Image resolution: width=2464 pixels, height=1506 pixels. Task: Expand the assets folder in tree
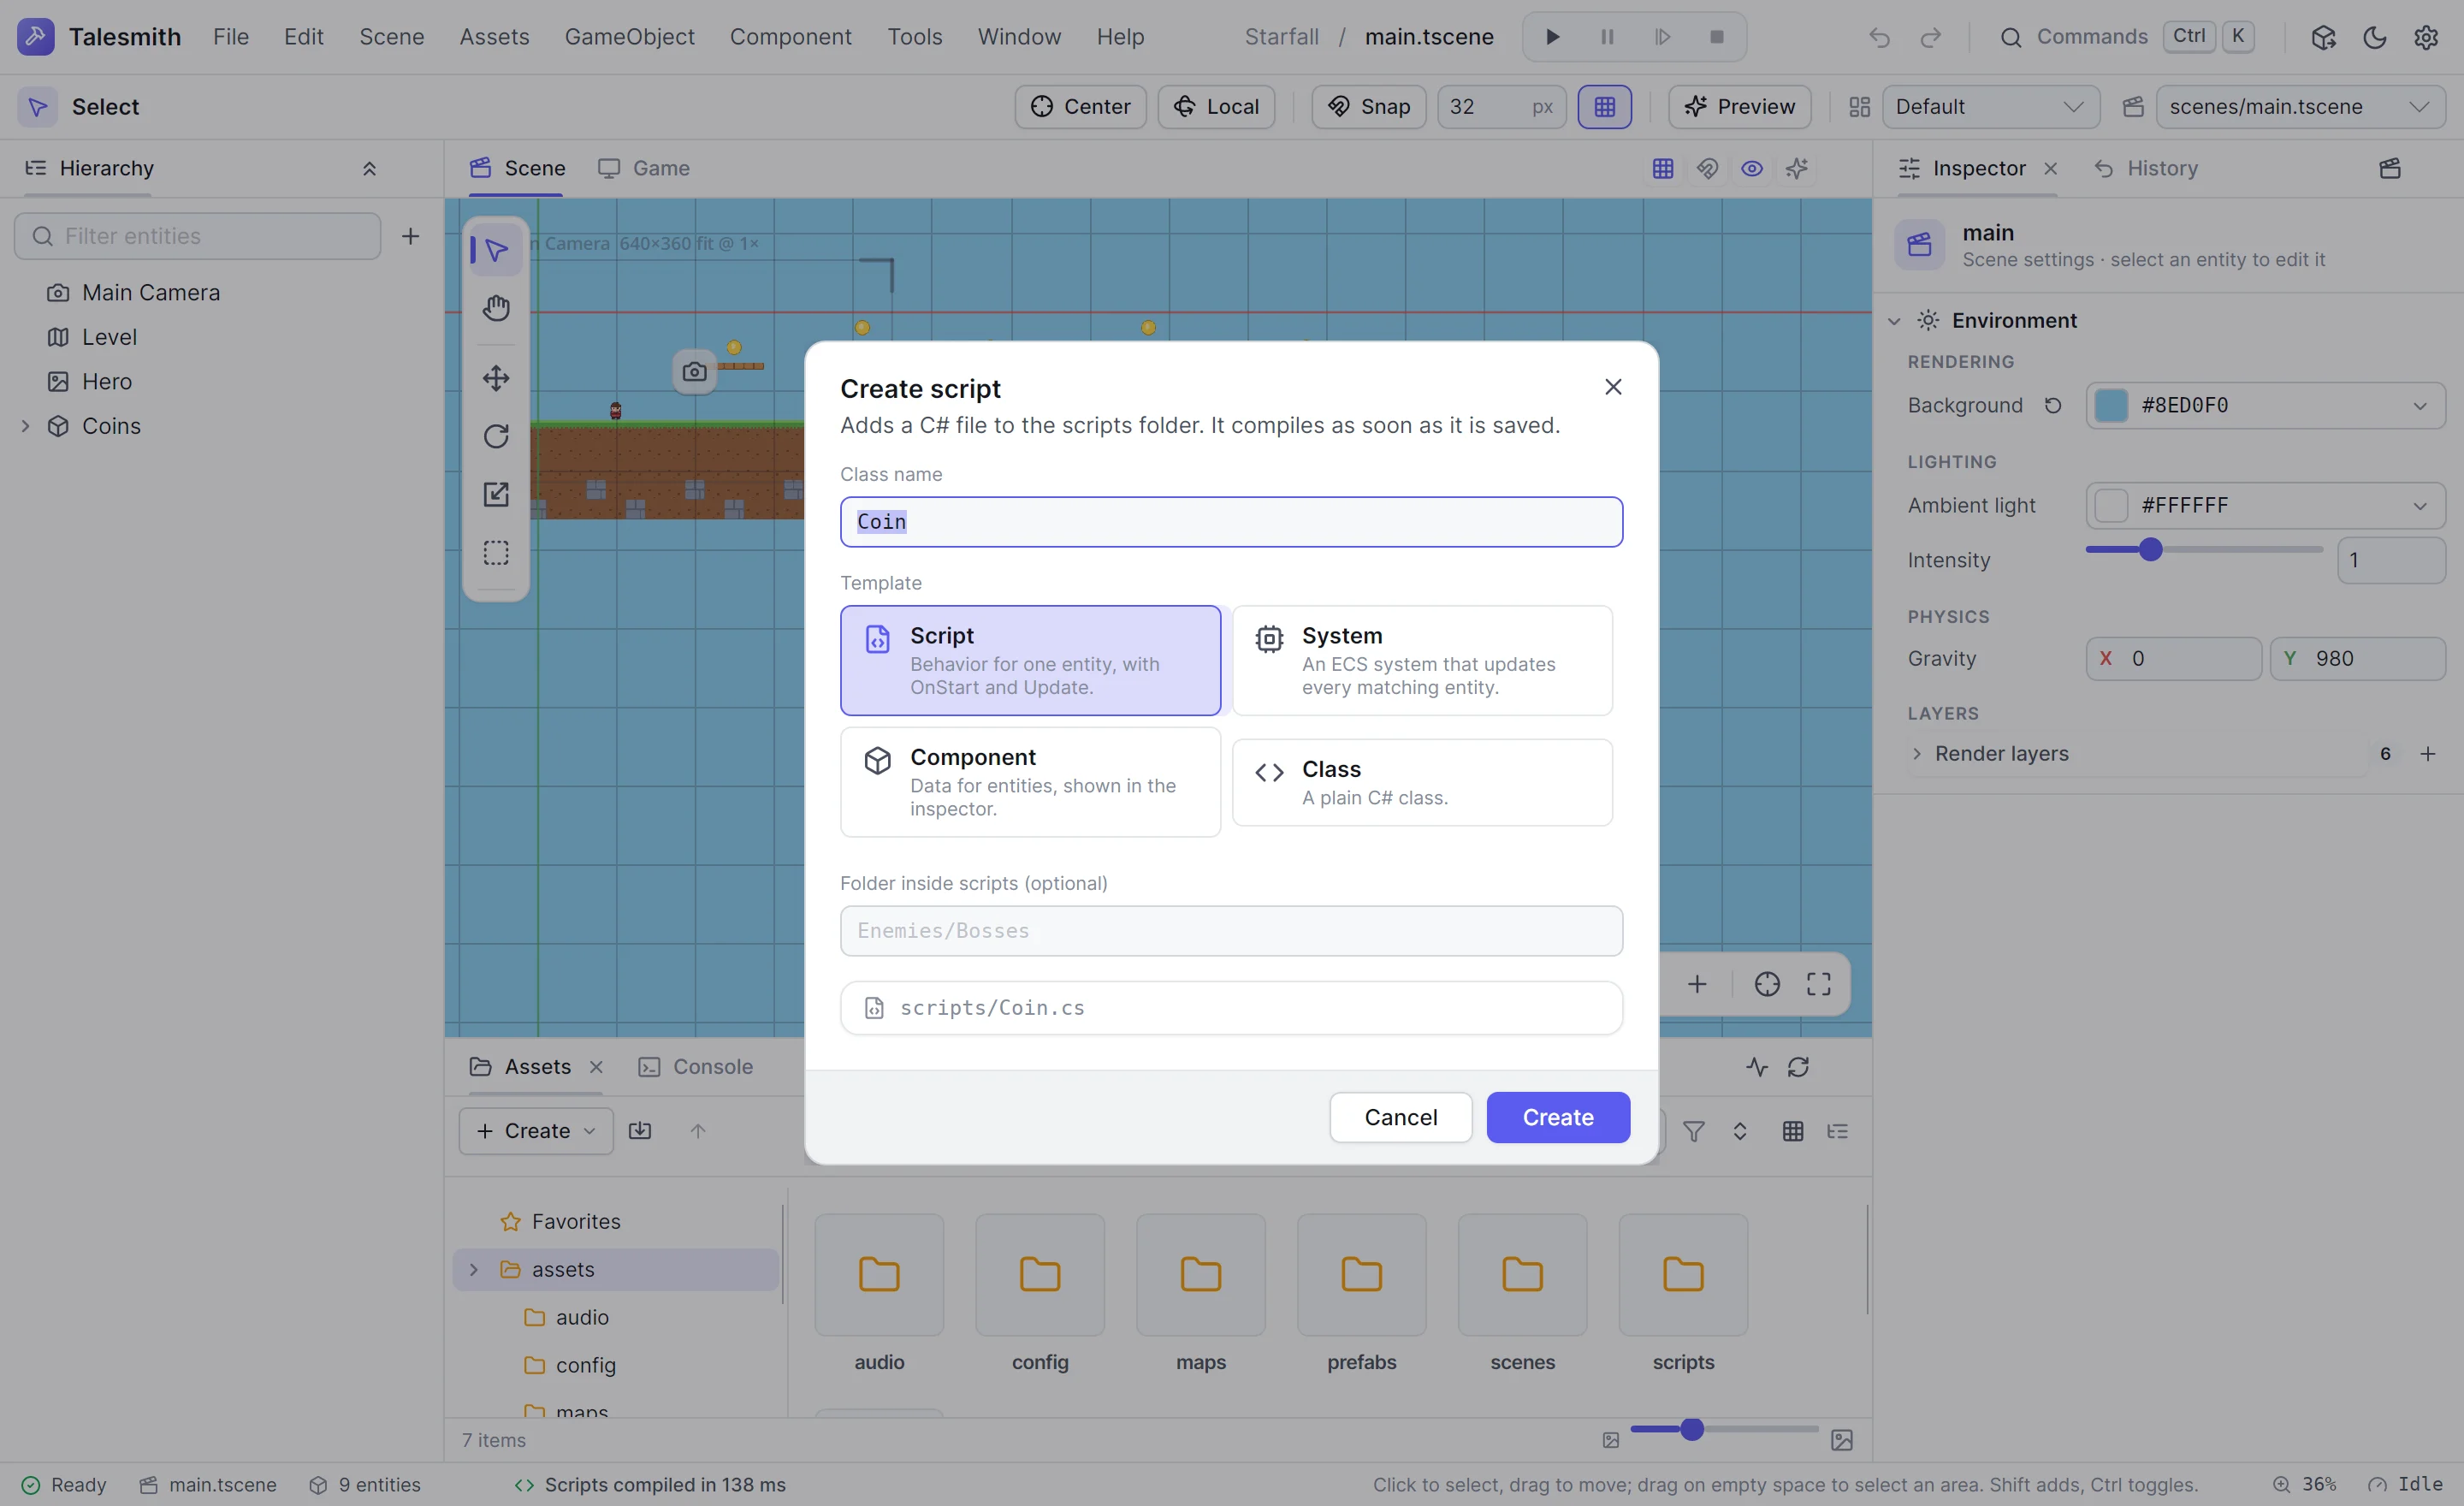tap(474, 1270)
